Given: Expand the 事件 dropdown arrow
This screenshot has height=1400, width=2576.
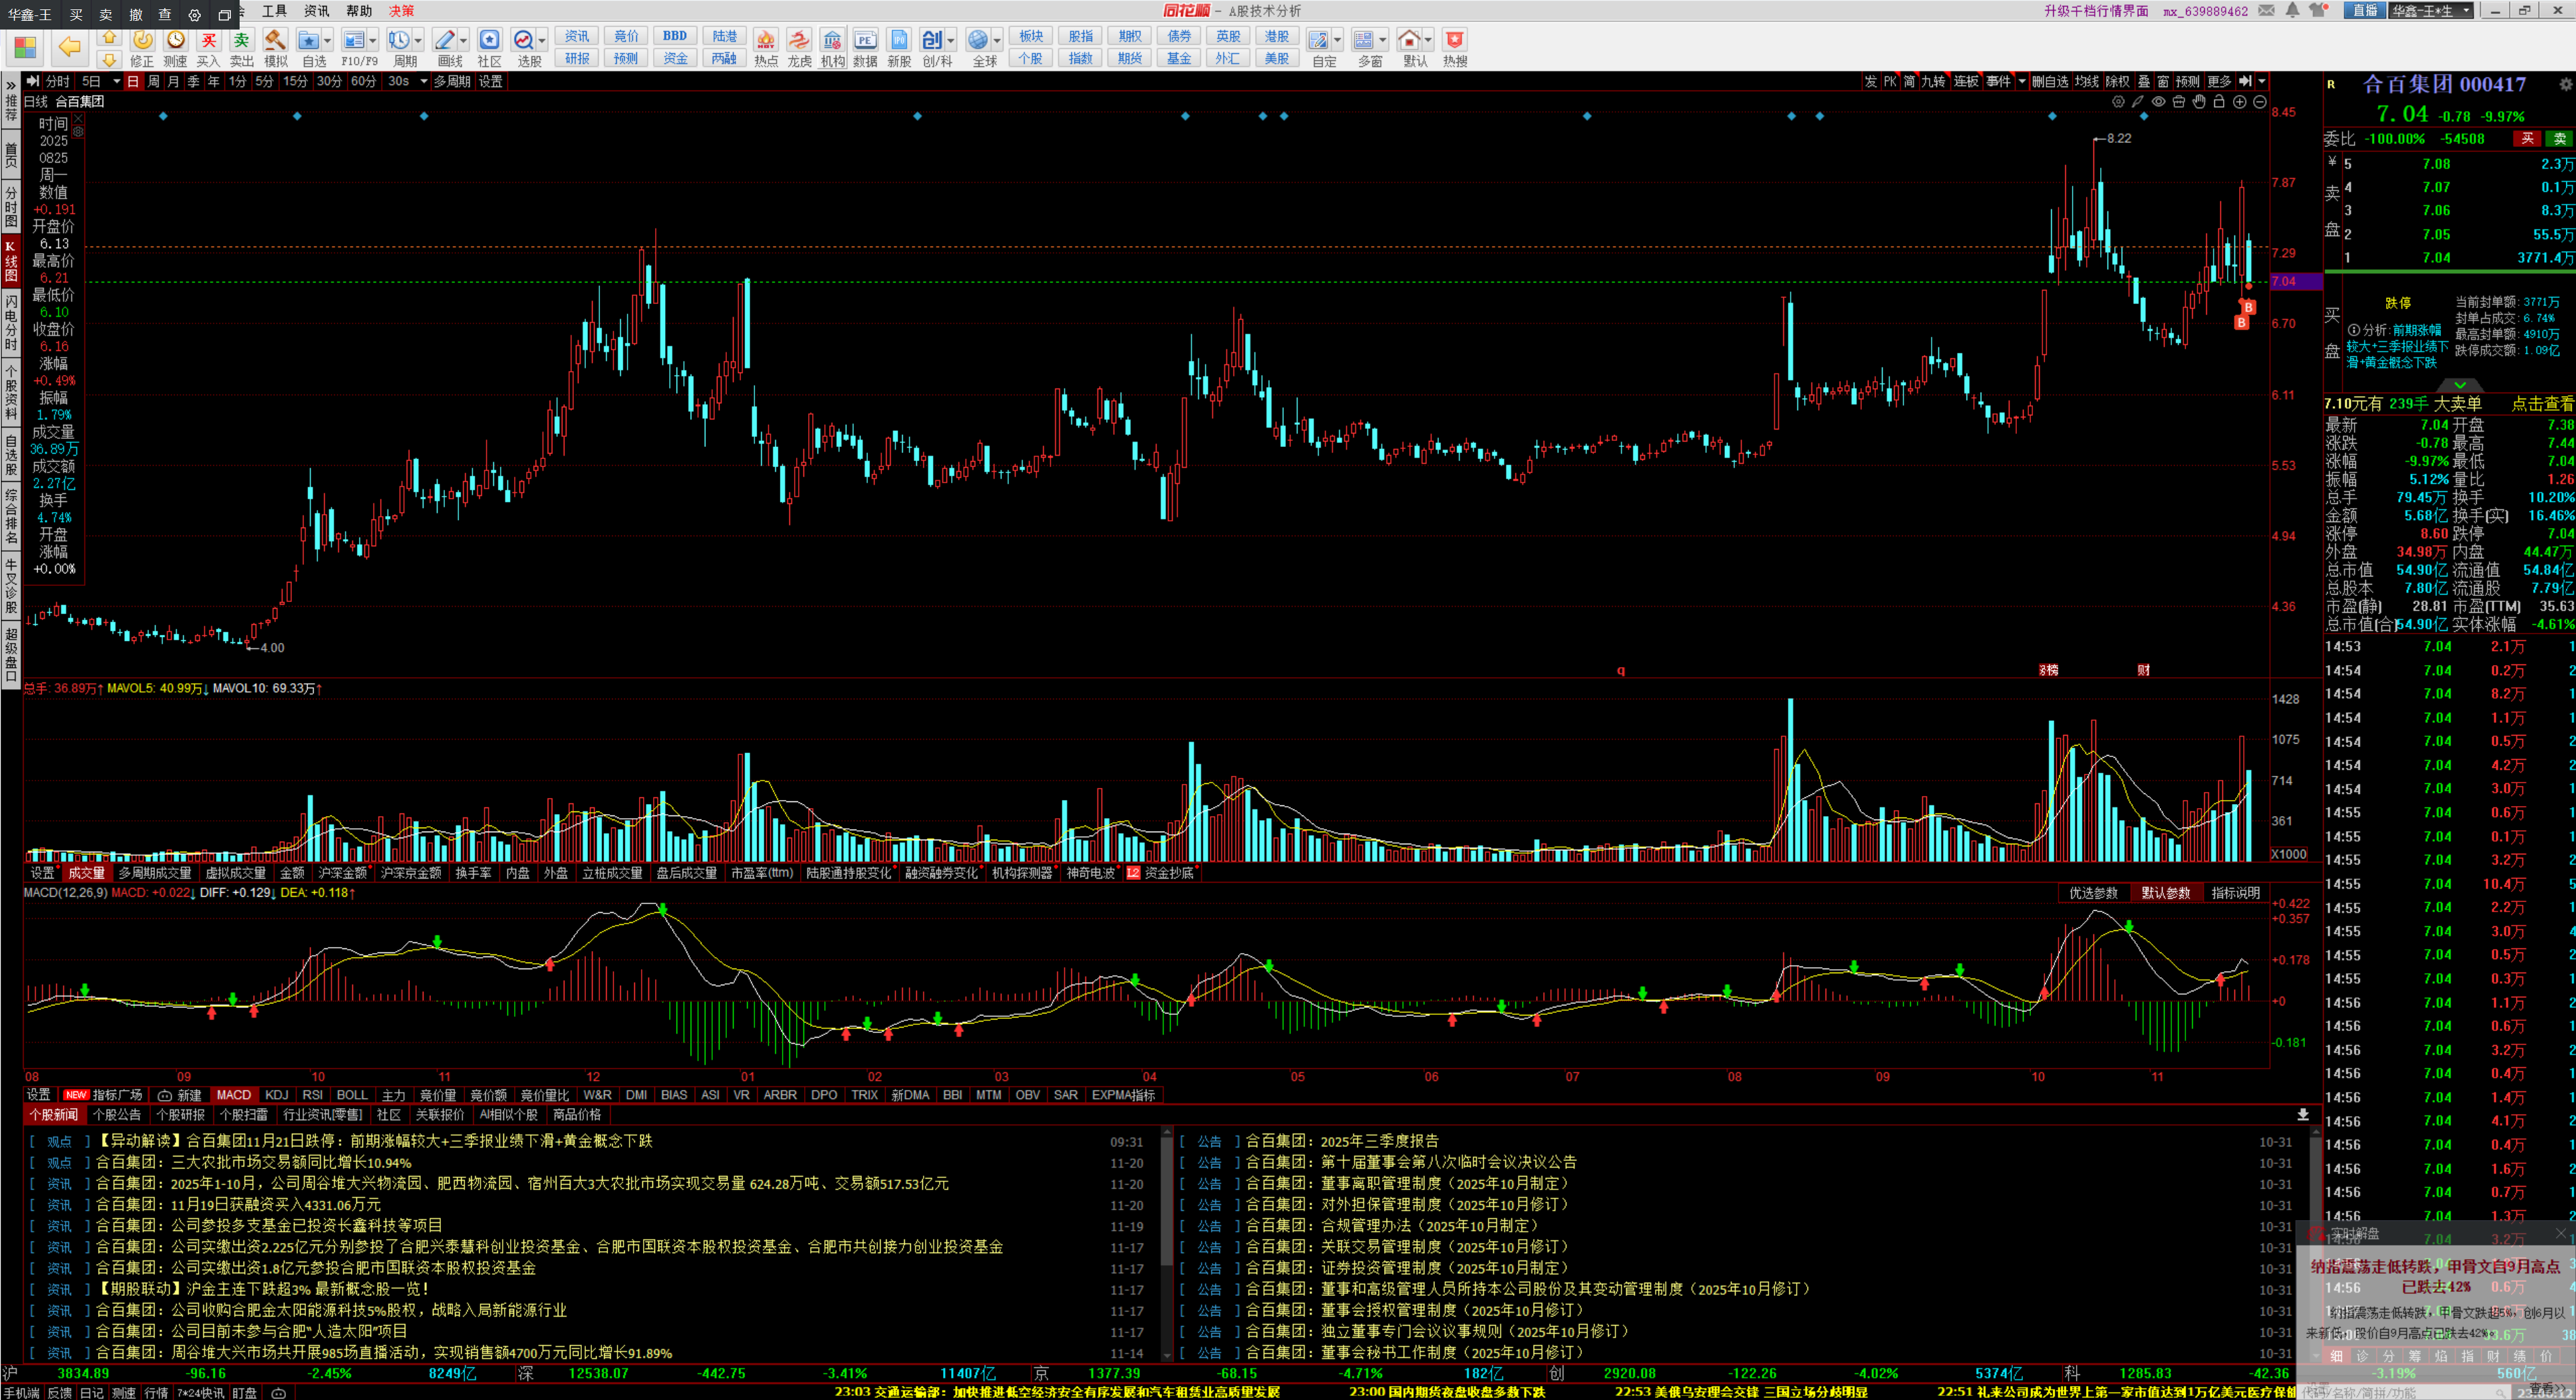Looking at the screenshot, I should coord(2021,82).
